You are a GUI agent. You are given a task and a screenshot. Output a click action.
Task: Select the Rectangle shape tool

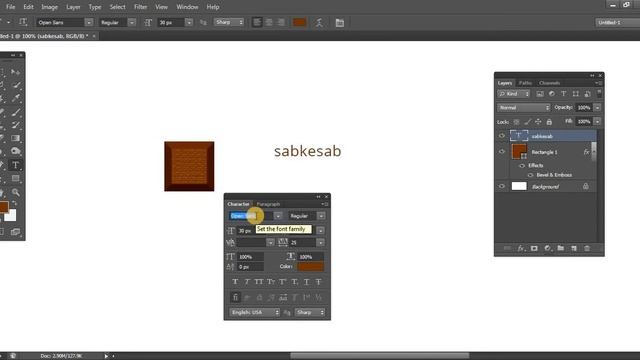click(x=16, y=178)
